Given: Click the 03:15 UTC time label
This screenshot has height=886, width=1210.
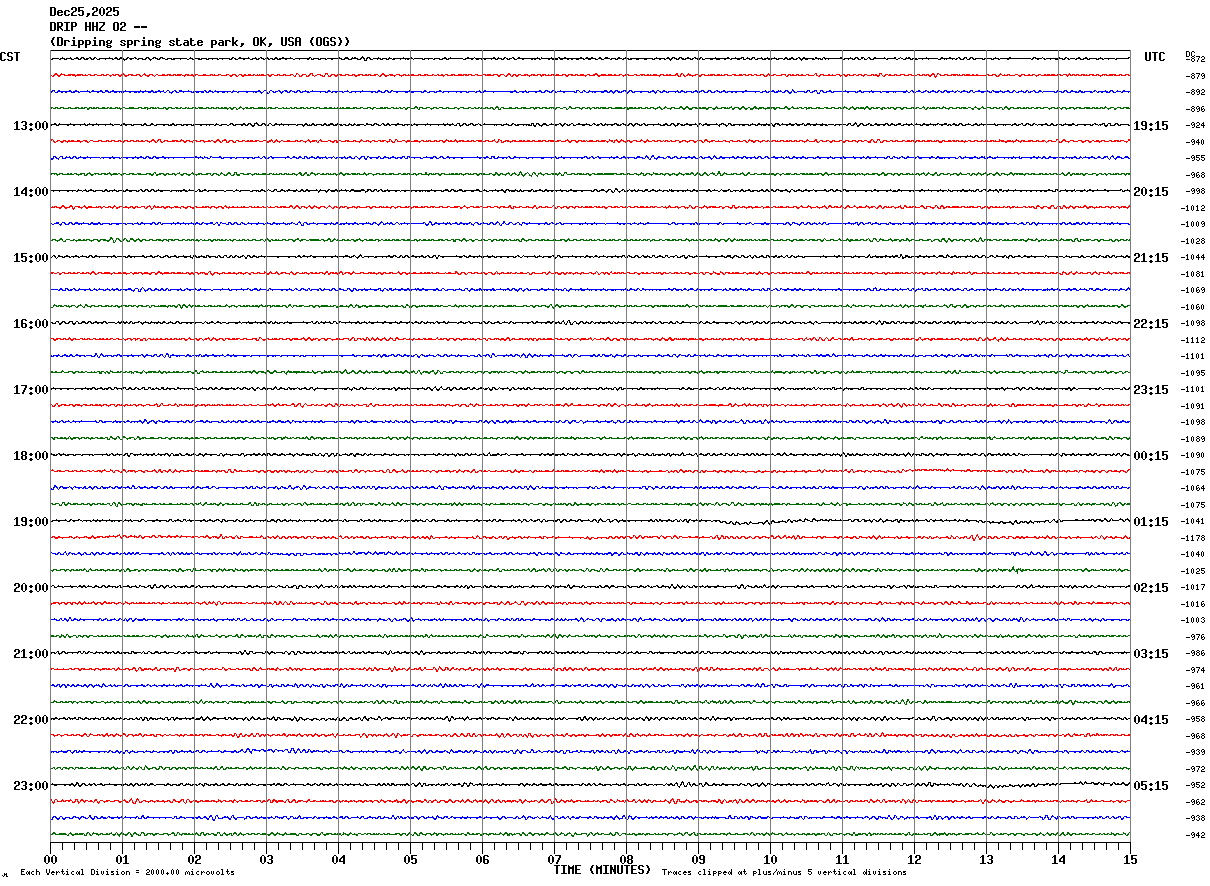Looking at the screenshot, I should 1150,654.
